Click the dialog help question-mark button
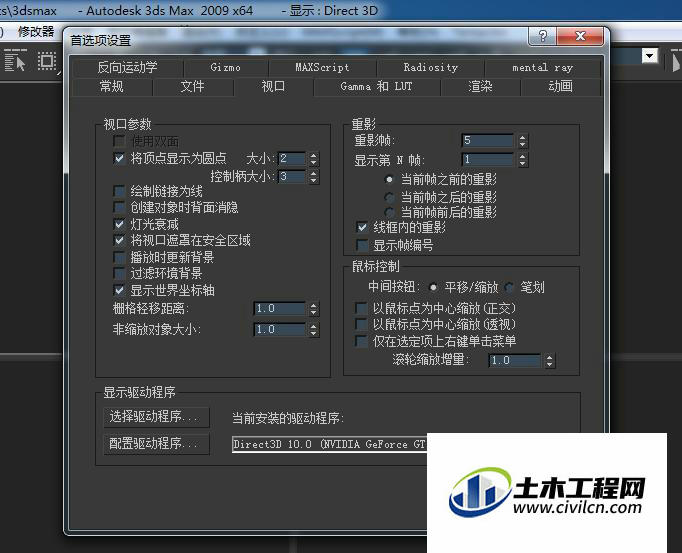This screenshot has height=553, width=682. pyautogui.click(x=542, y=36)
